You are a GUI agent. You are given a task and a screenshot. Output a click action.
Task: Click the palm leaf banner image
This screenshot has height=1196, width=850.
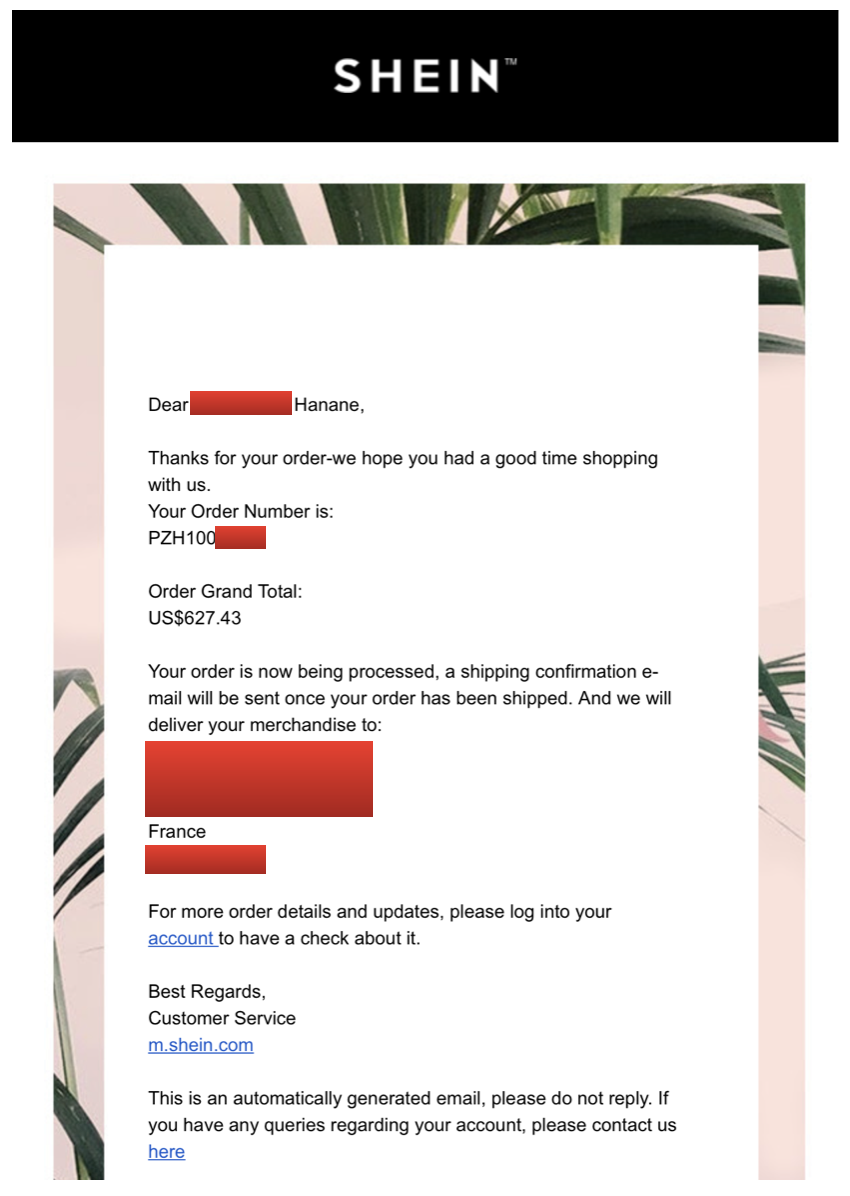[429, 214]
